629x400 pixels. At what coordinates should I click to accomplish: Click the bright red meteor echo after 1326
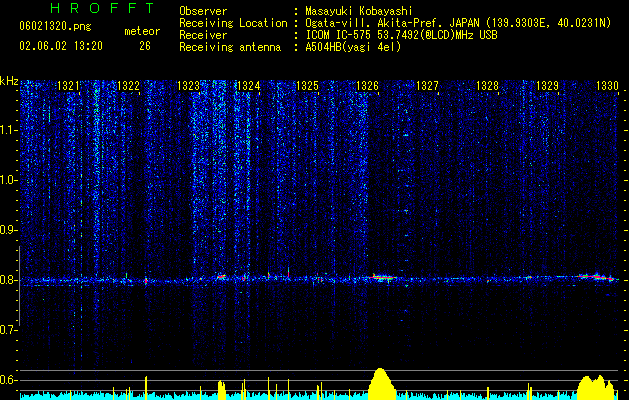coord(383,277)
